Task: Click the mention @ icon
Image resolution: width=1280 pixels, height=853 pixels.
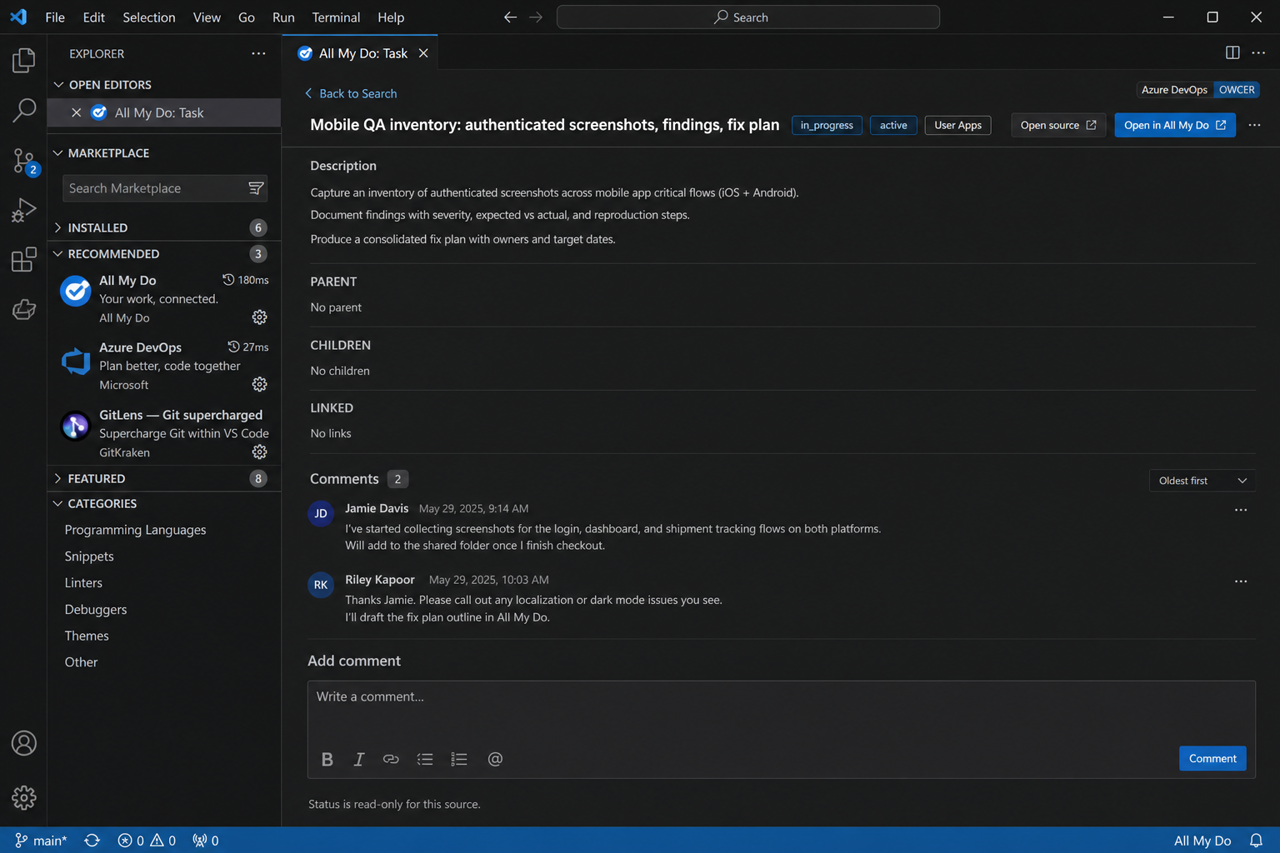Action: point(495,759)
